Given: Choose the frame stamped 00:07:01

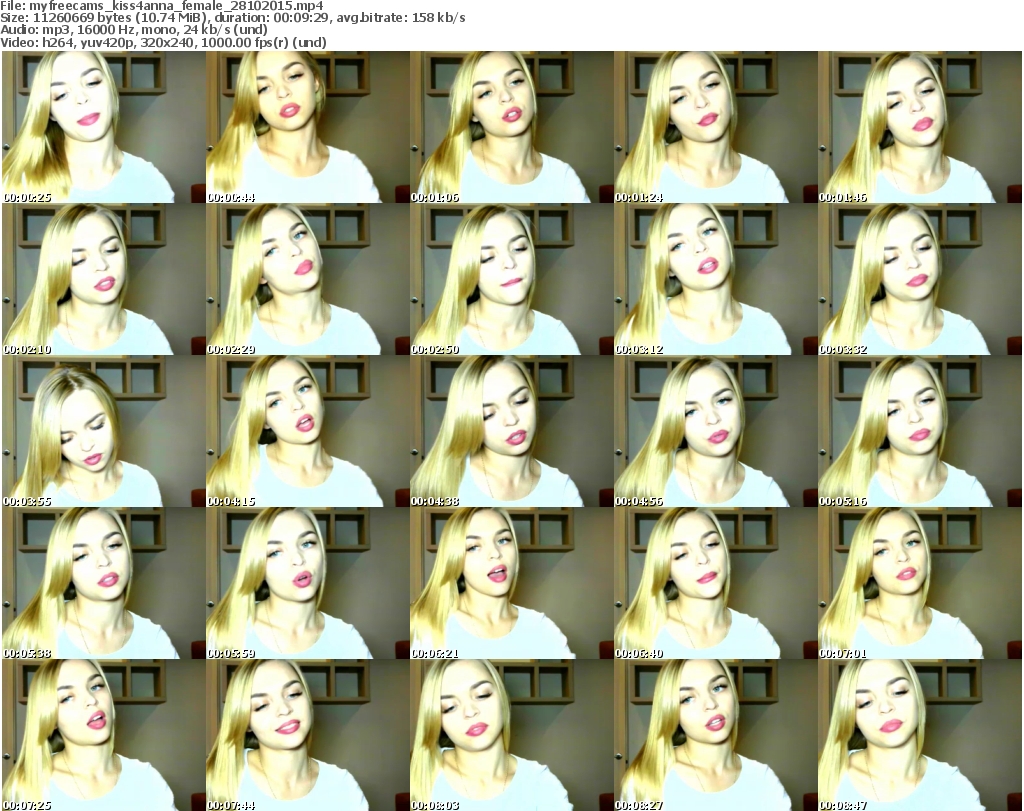Looking at the screenshot, I should 920,583.
